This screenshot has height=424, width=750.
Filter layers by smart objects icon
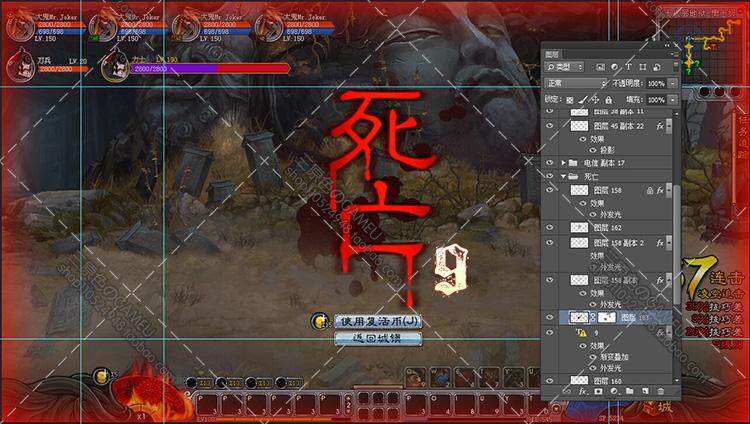tap(657, 67)
